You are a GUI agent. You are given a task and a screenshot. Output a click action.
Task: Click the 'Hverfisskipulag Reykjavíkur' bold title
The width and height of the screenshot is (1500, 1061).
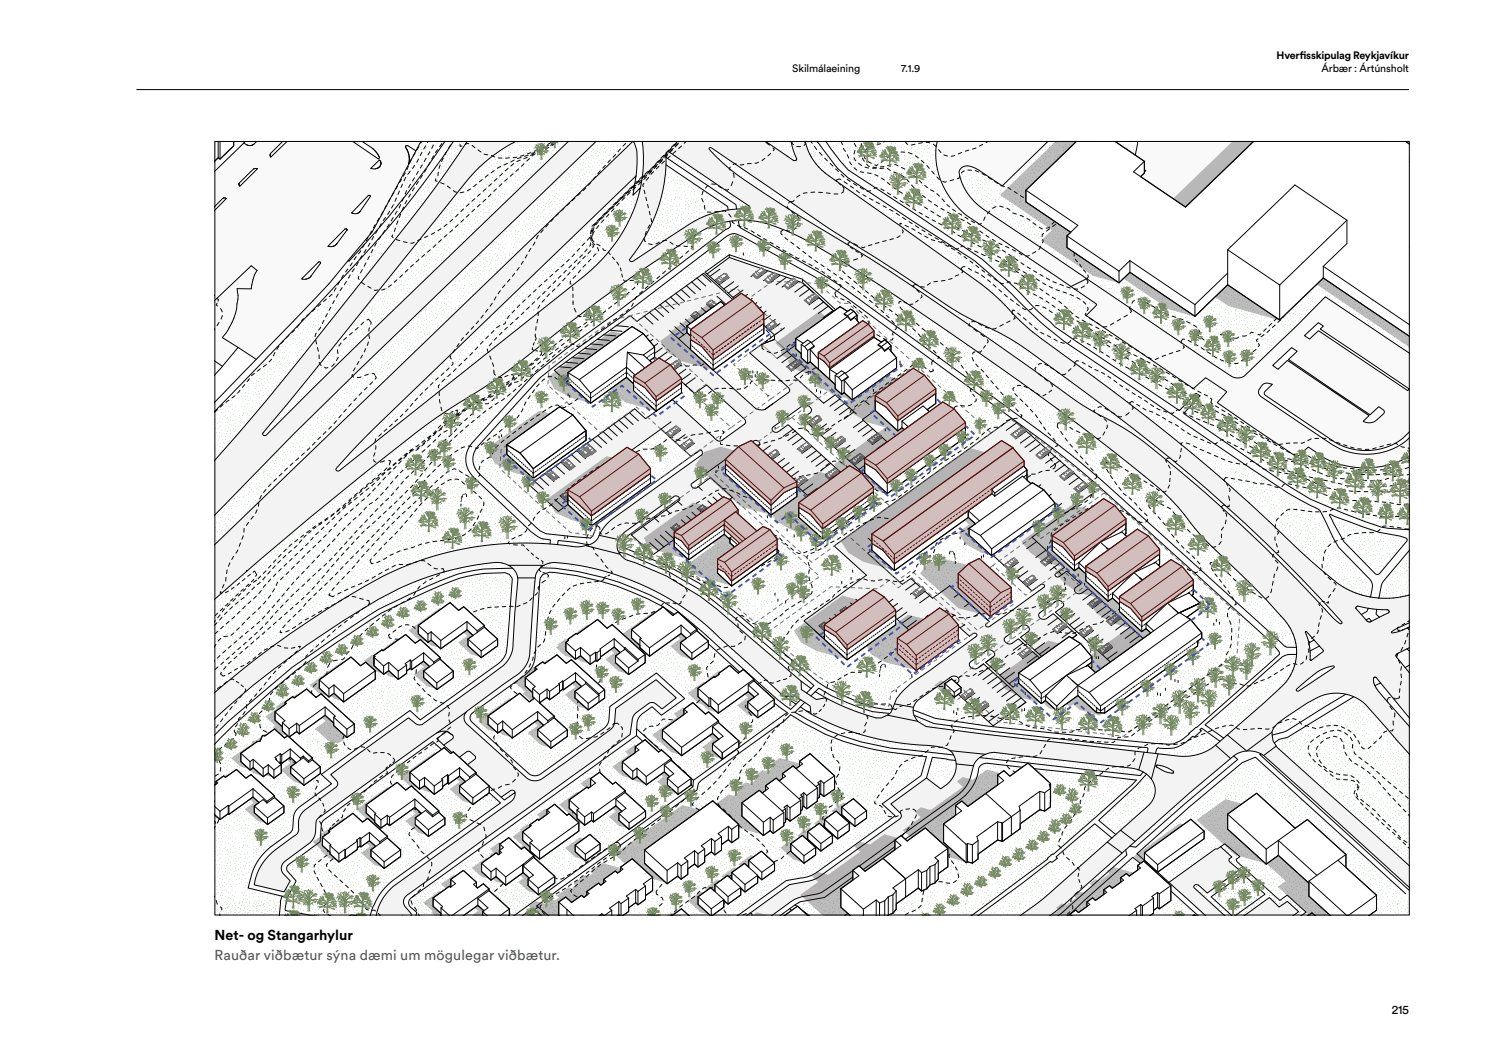click(x=1342, y=57)
